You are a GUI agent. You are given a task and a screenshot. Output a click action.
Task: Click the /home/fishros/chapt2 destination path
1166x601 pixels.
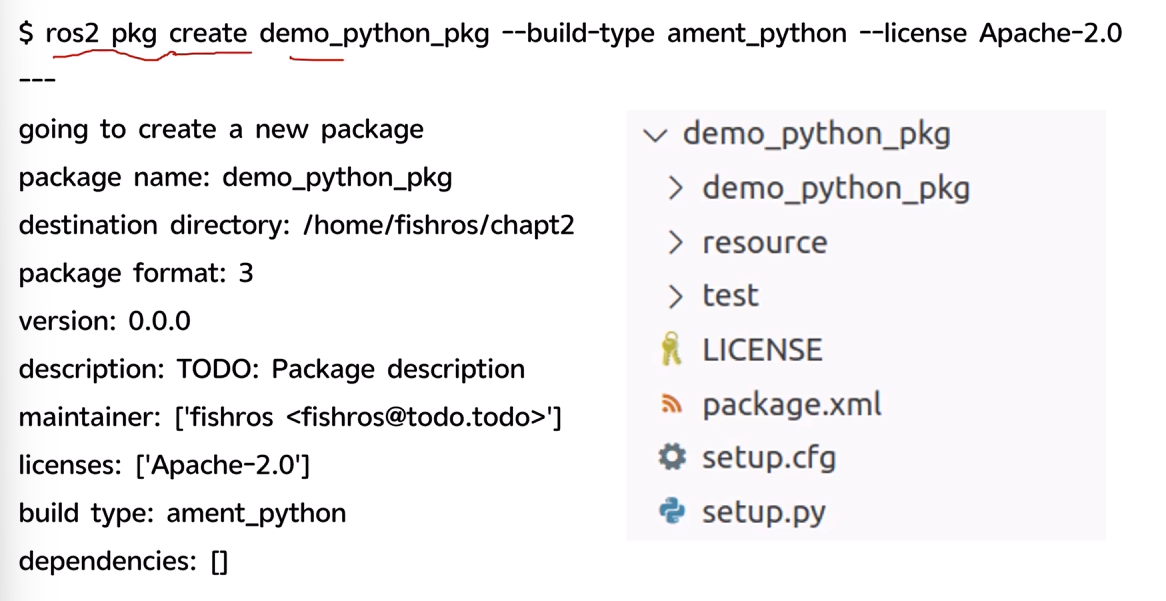point(439,225)
